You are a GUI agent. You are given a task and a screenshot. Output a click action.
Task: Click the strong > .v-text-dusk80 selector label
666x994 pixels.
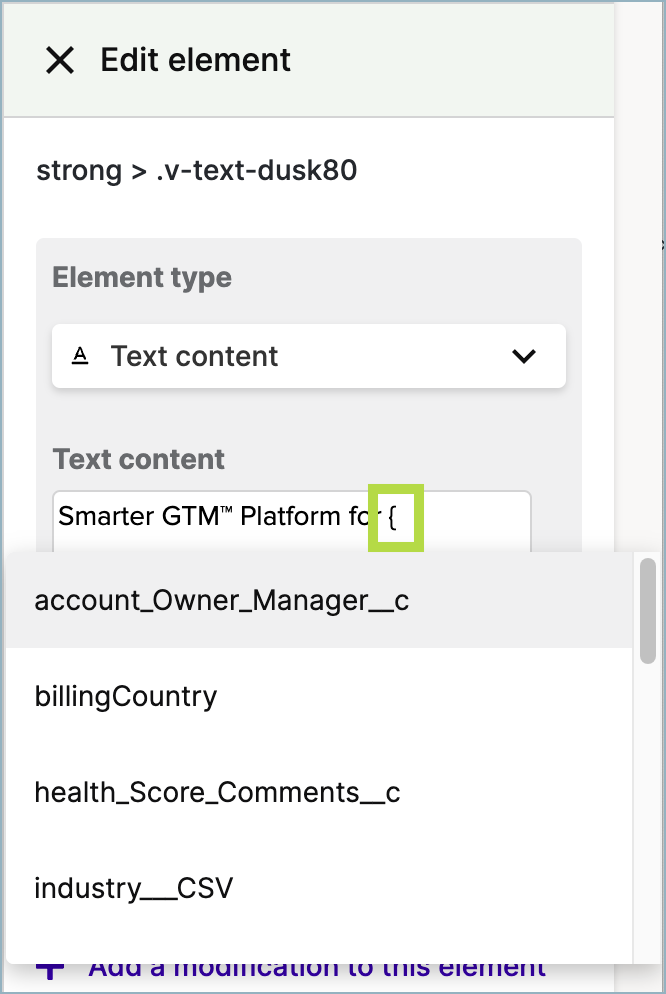pos(196,170)
